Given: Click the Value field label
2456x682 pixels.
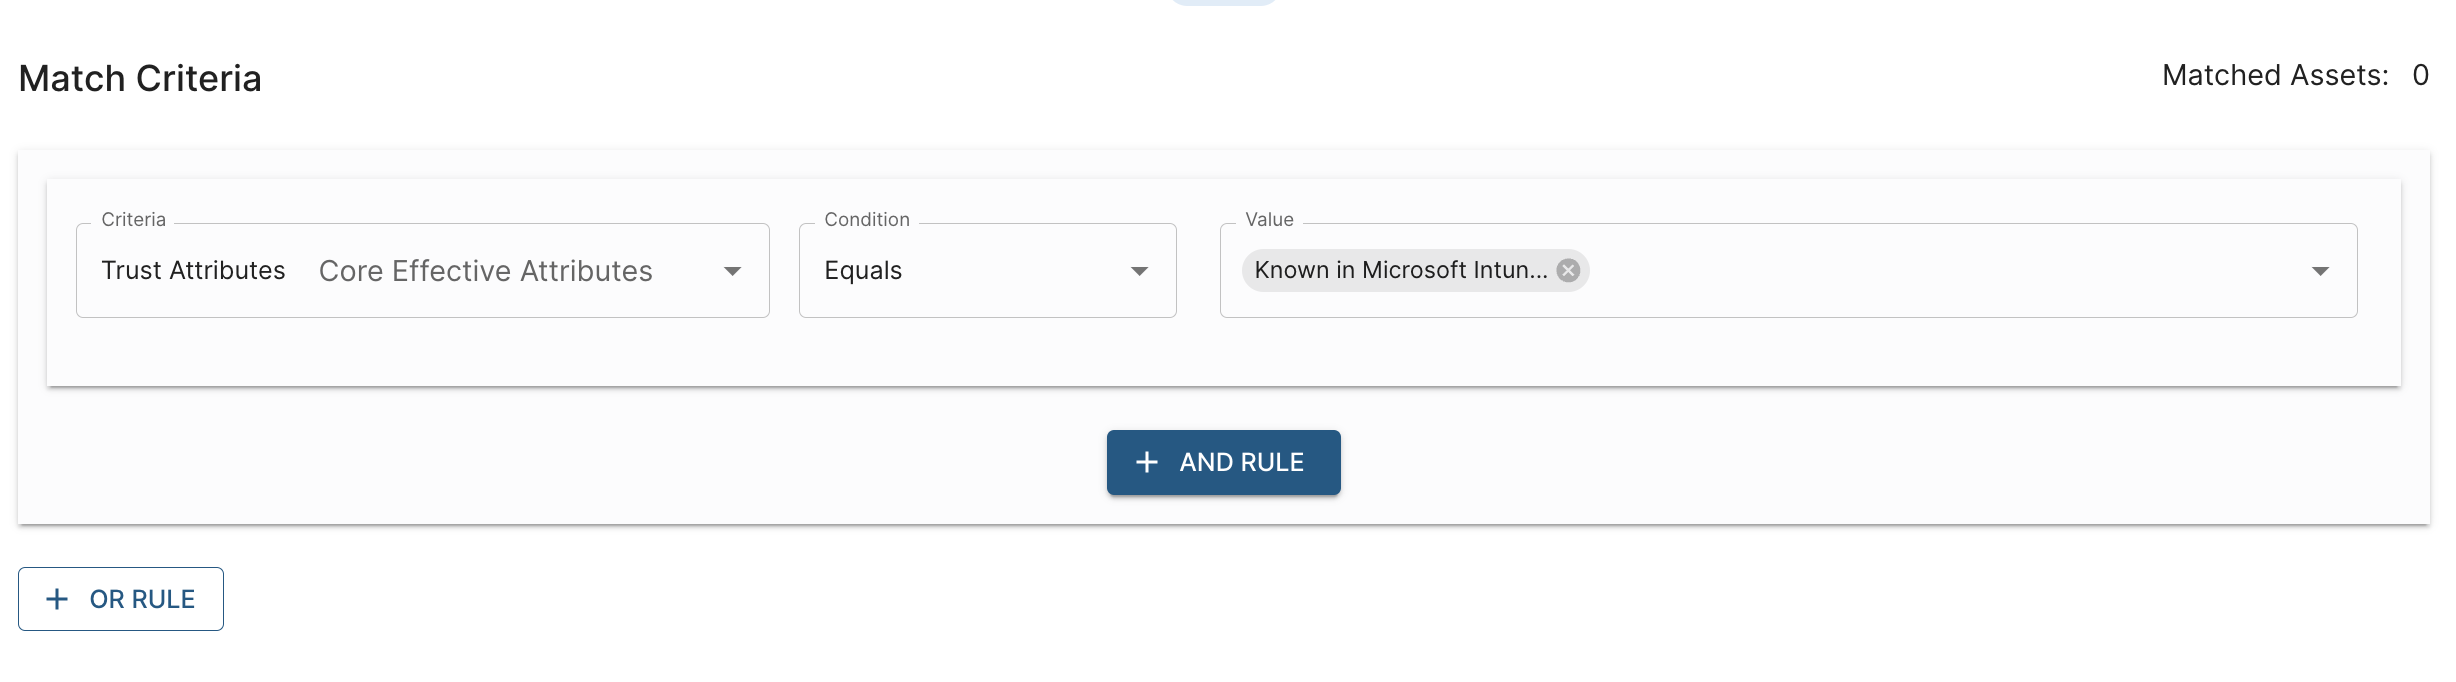Looking at the screenshot, I should (1269, 219).
